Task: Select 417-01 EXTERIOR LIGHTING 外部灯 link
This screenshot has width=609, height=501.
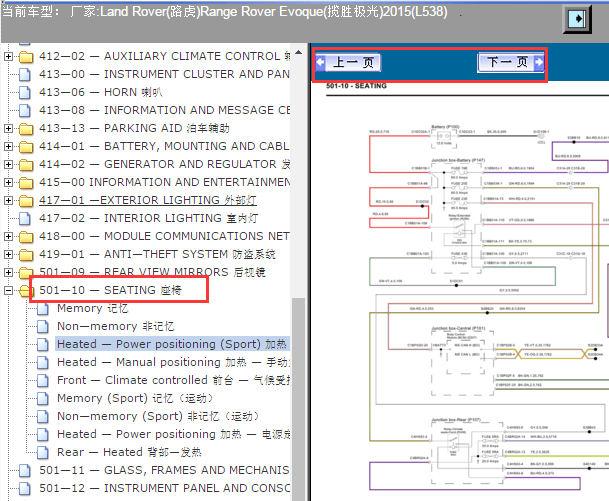Action: coord(148,200)
